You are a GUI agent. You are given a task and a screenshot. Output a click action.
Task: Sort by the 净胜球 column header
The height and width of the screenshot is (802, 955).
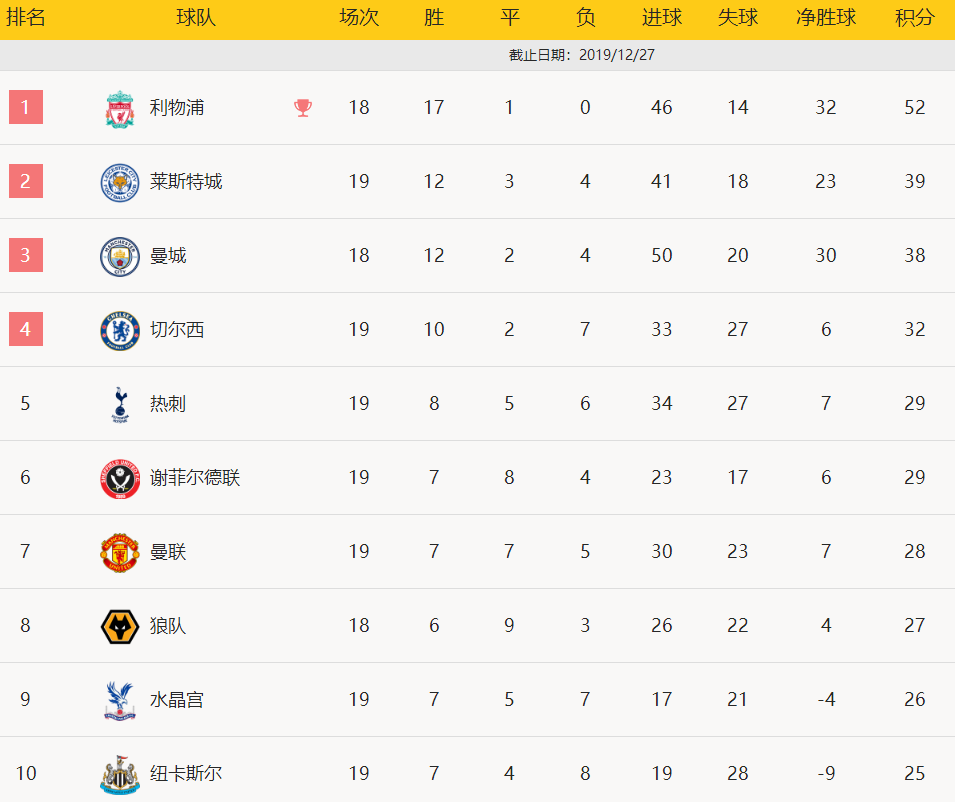tap(826, 18)
